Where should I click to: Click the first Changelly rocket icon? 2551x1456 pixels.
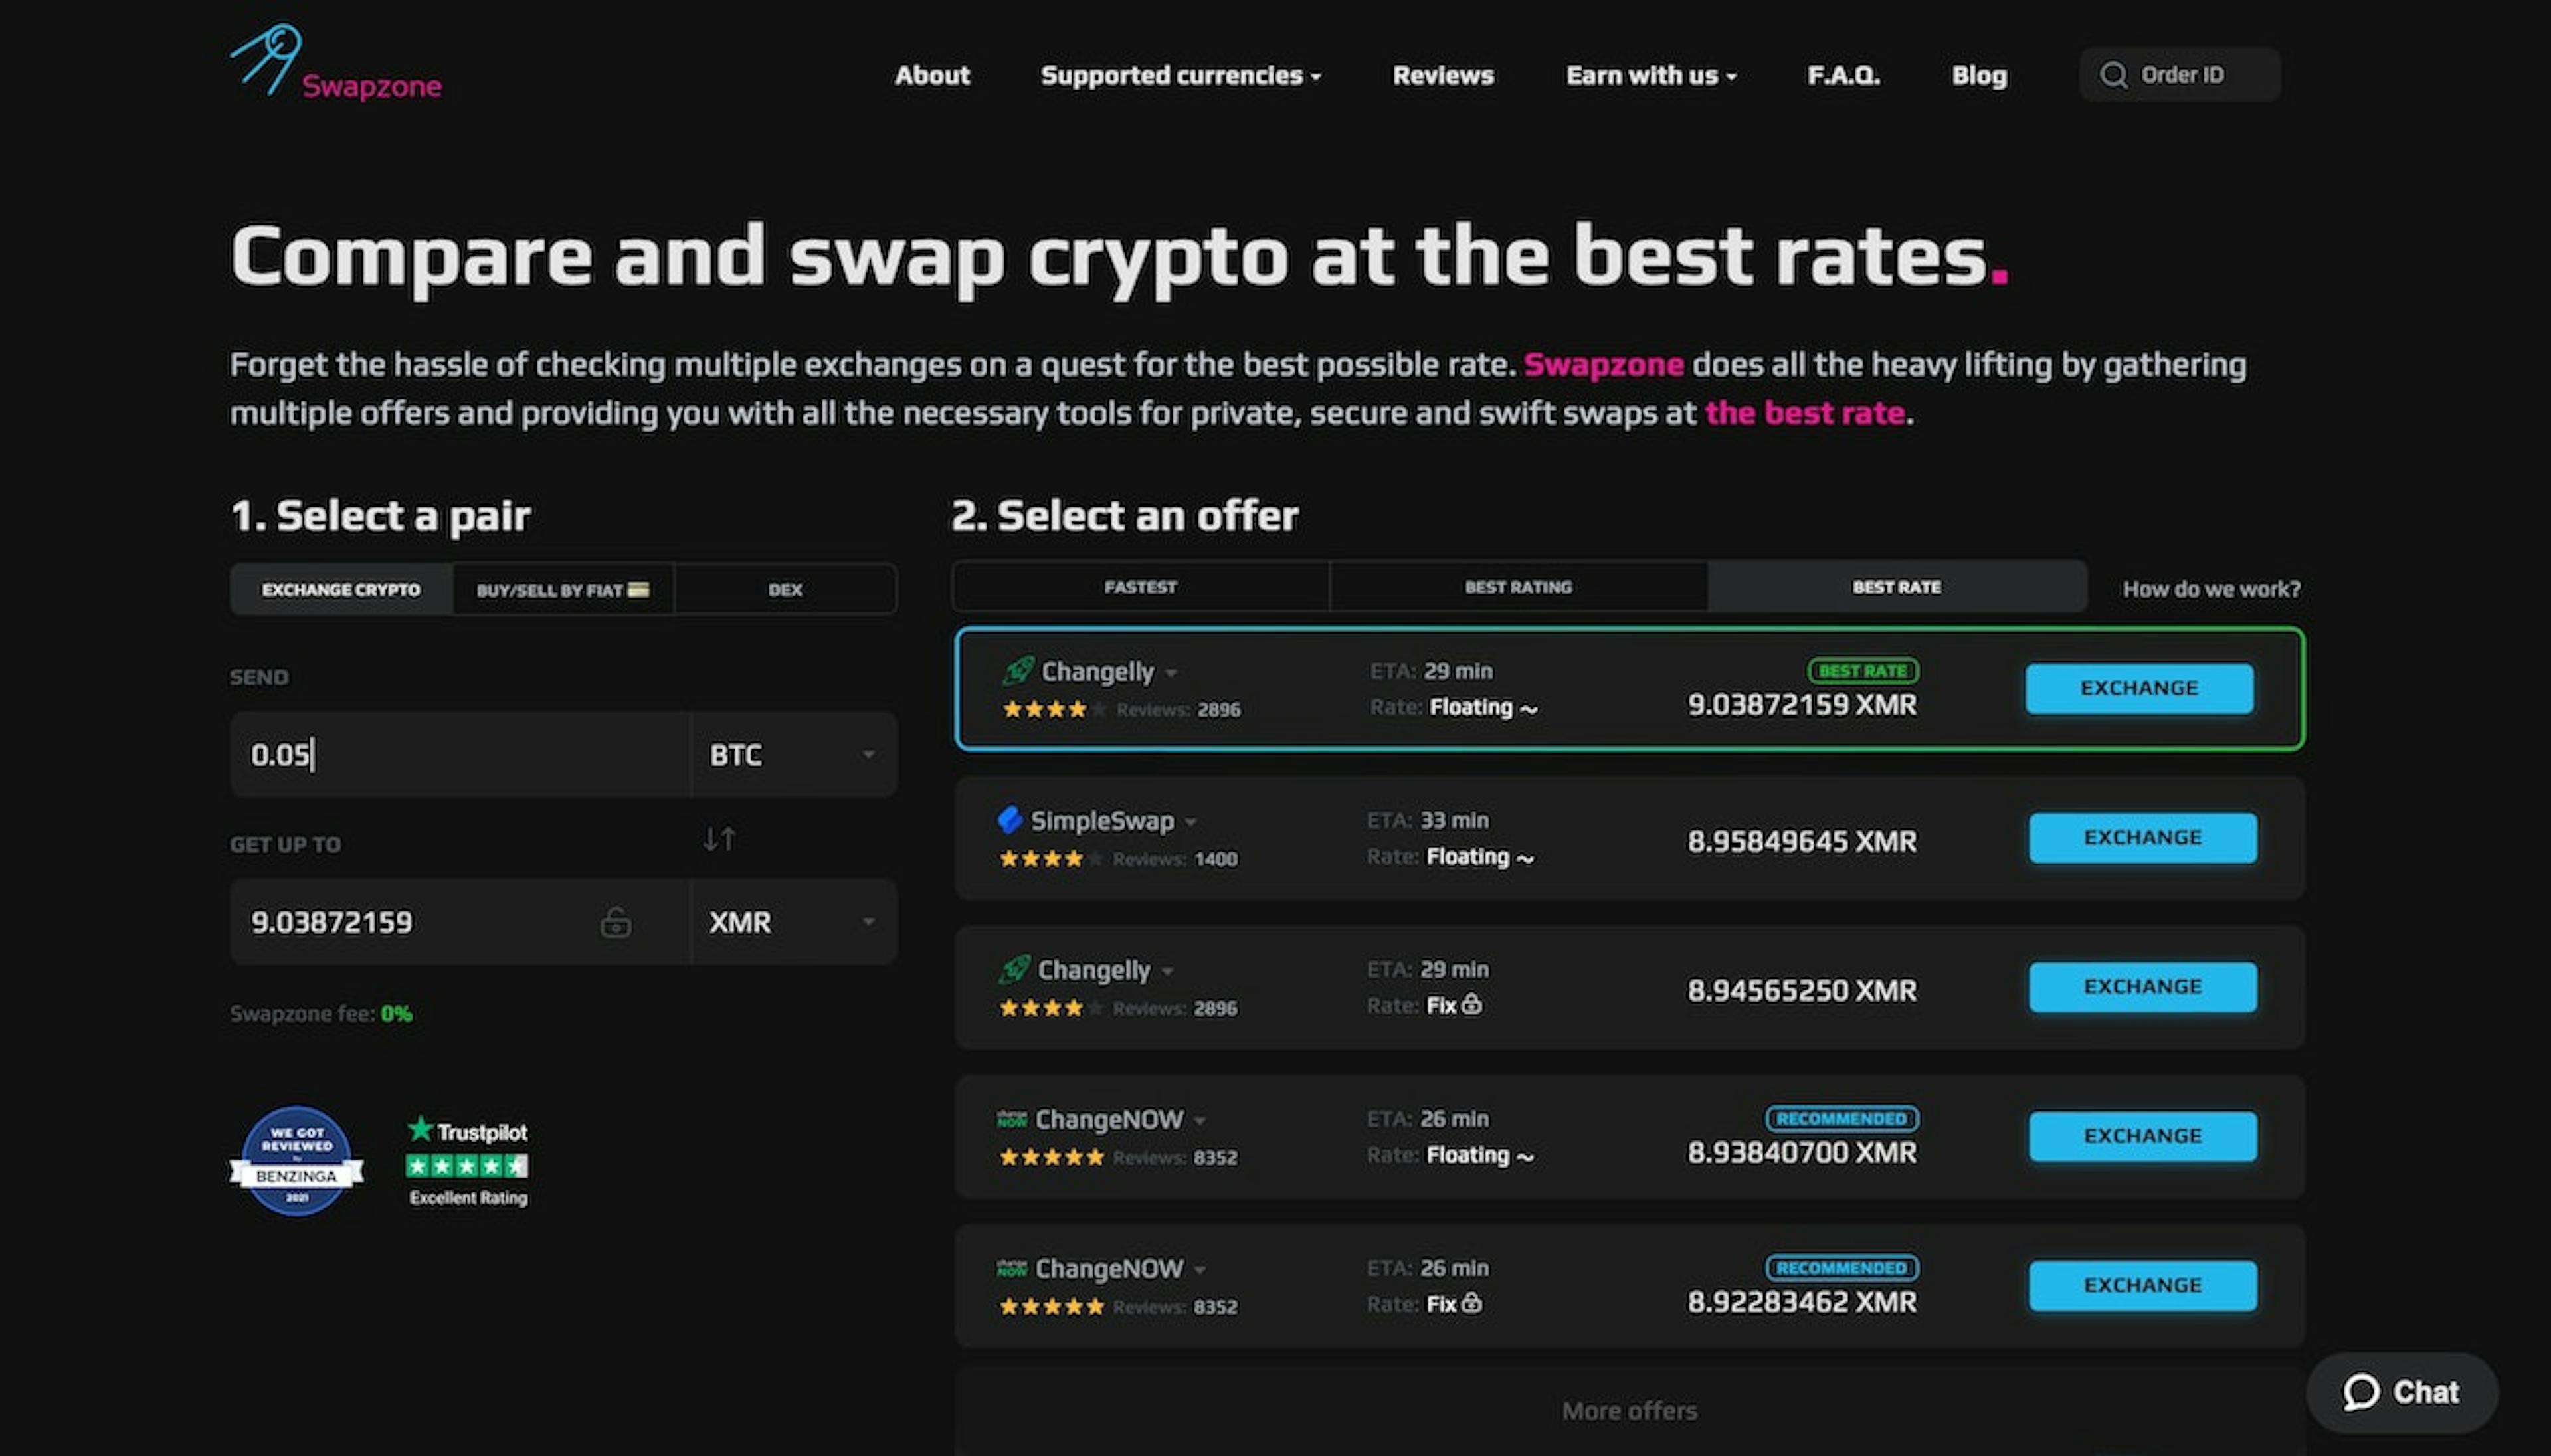tap(1018, 671)
